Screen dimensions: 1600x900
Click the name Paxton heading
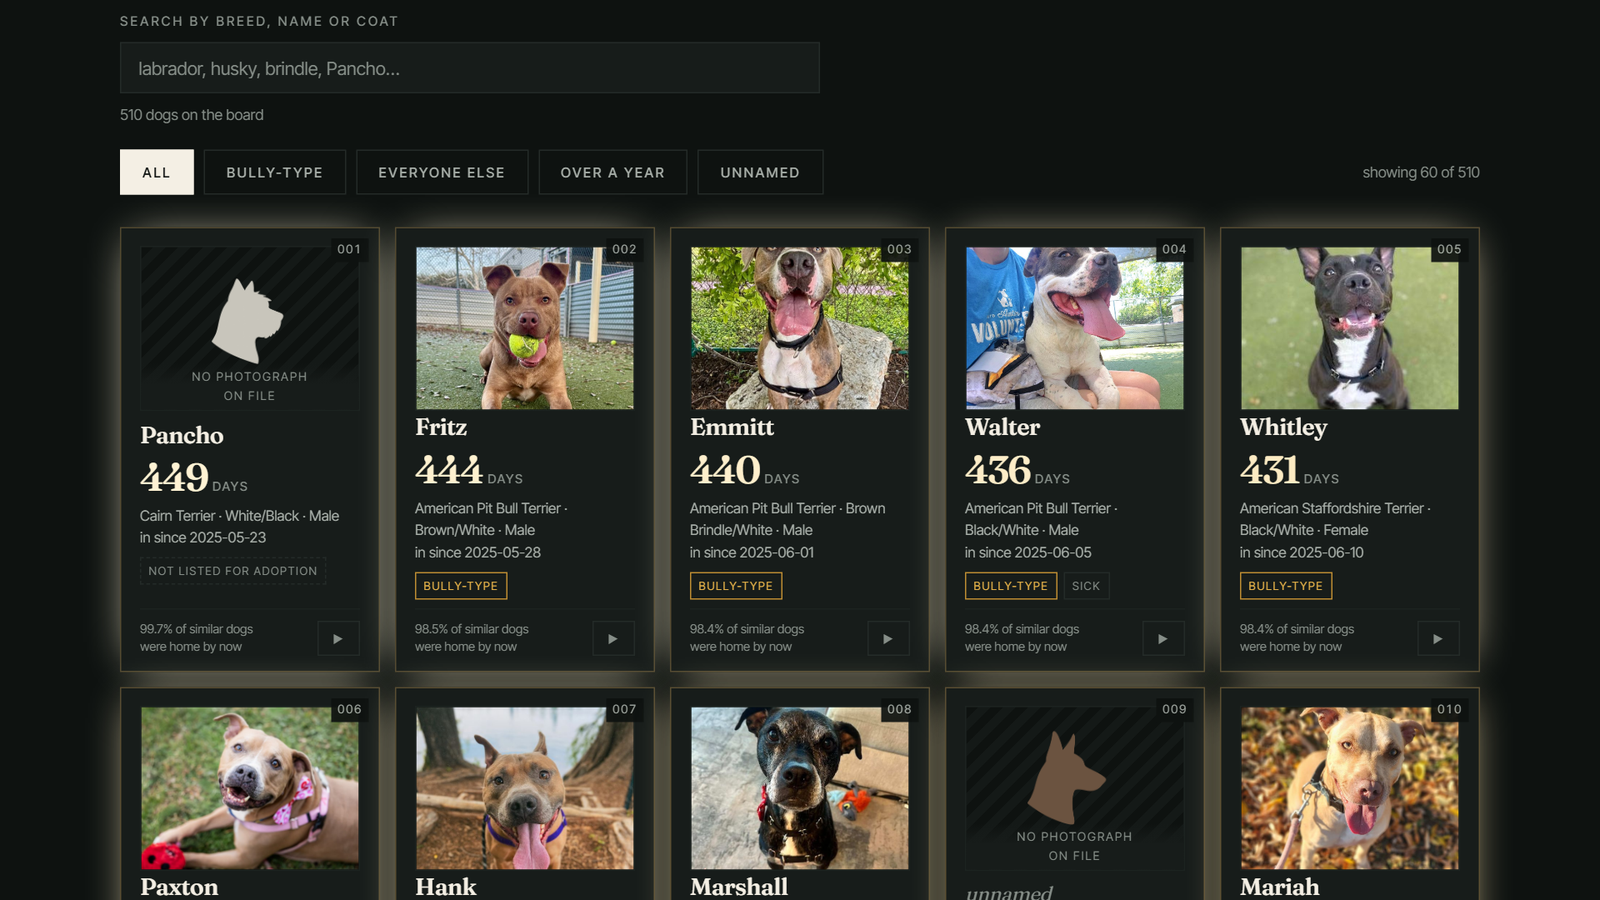pos(179,887)
